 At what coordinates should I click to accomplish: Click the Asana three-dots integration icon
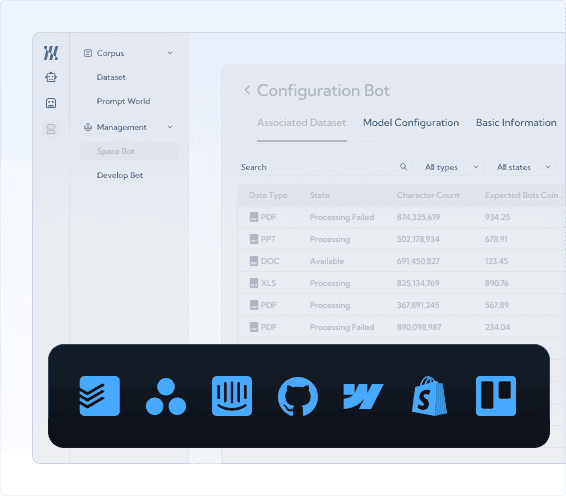point(166,396)
